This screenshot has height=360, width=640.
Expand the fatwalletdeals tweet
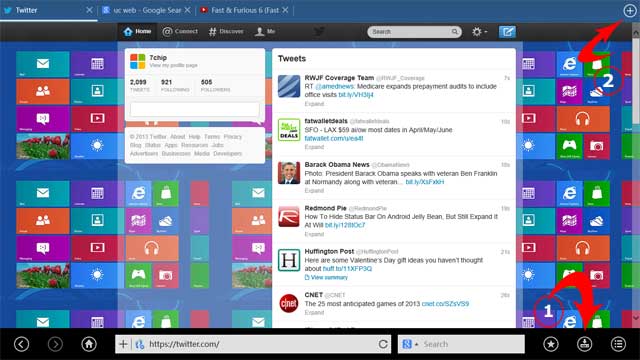coord(314,147)
